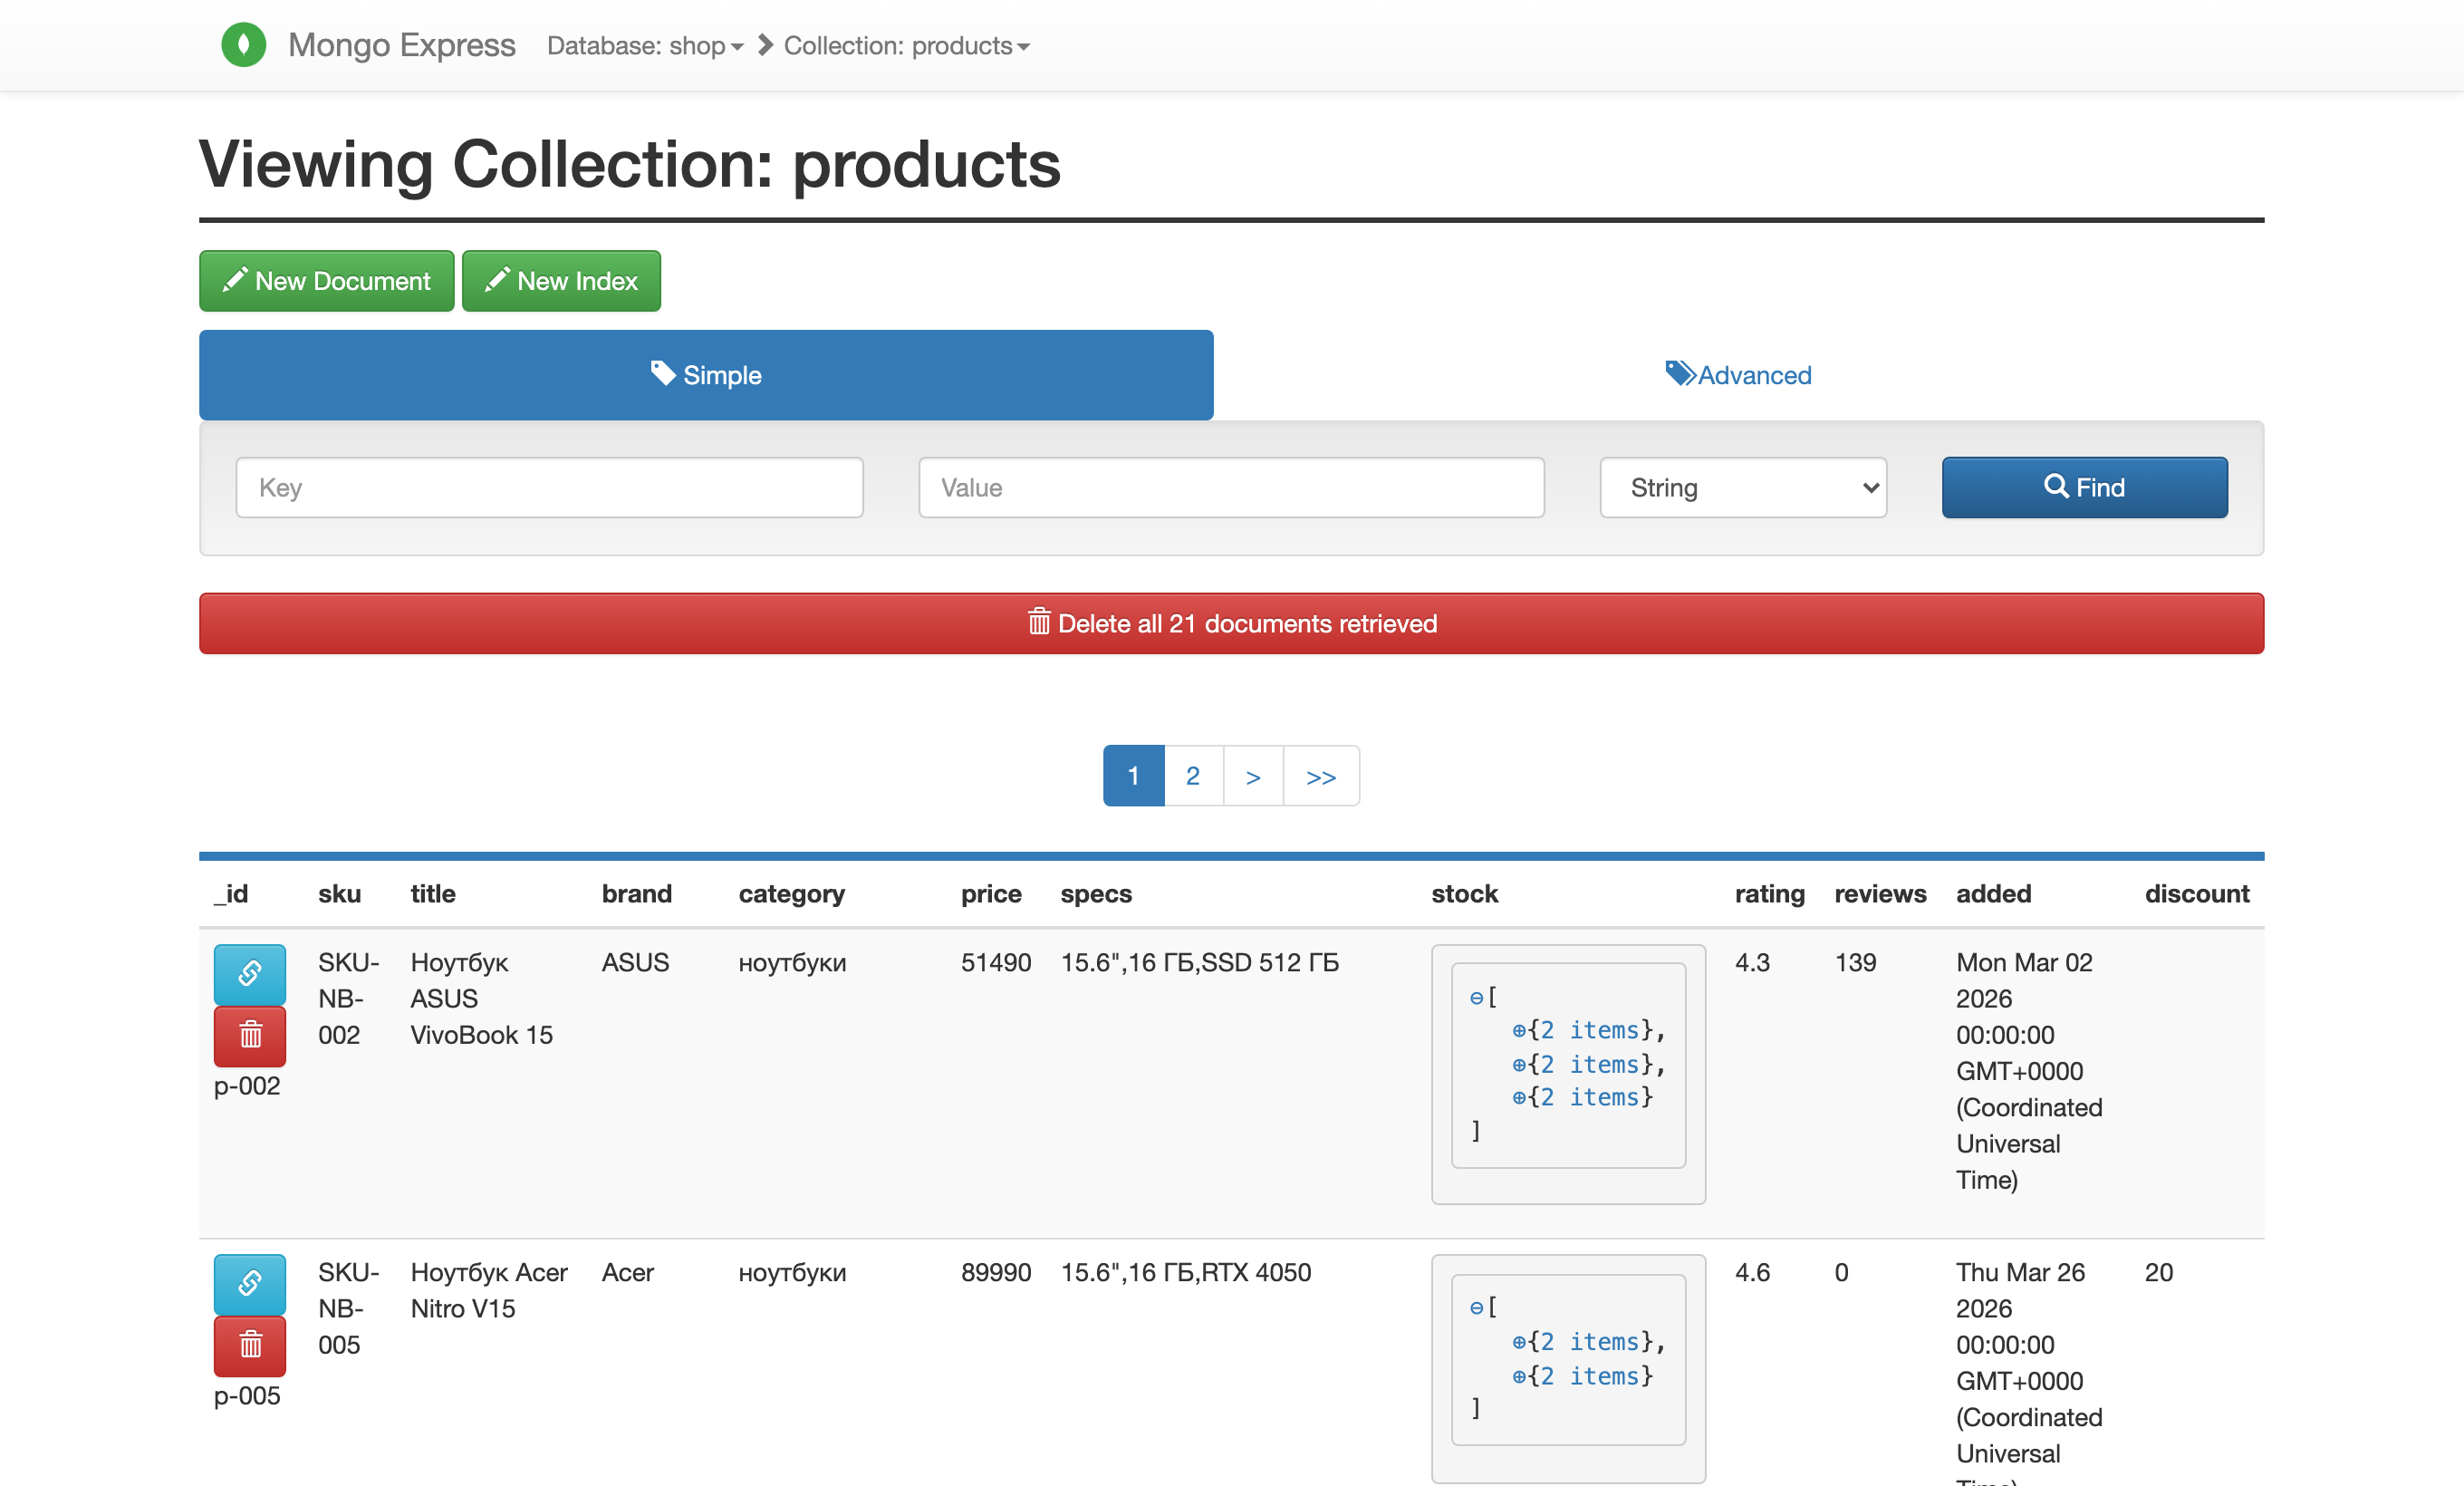This screenshot has width=2464, height=1486.
Task: Expand second {2 items} in p-002 stock
Action: click(x=1519, y=1065)
